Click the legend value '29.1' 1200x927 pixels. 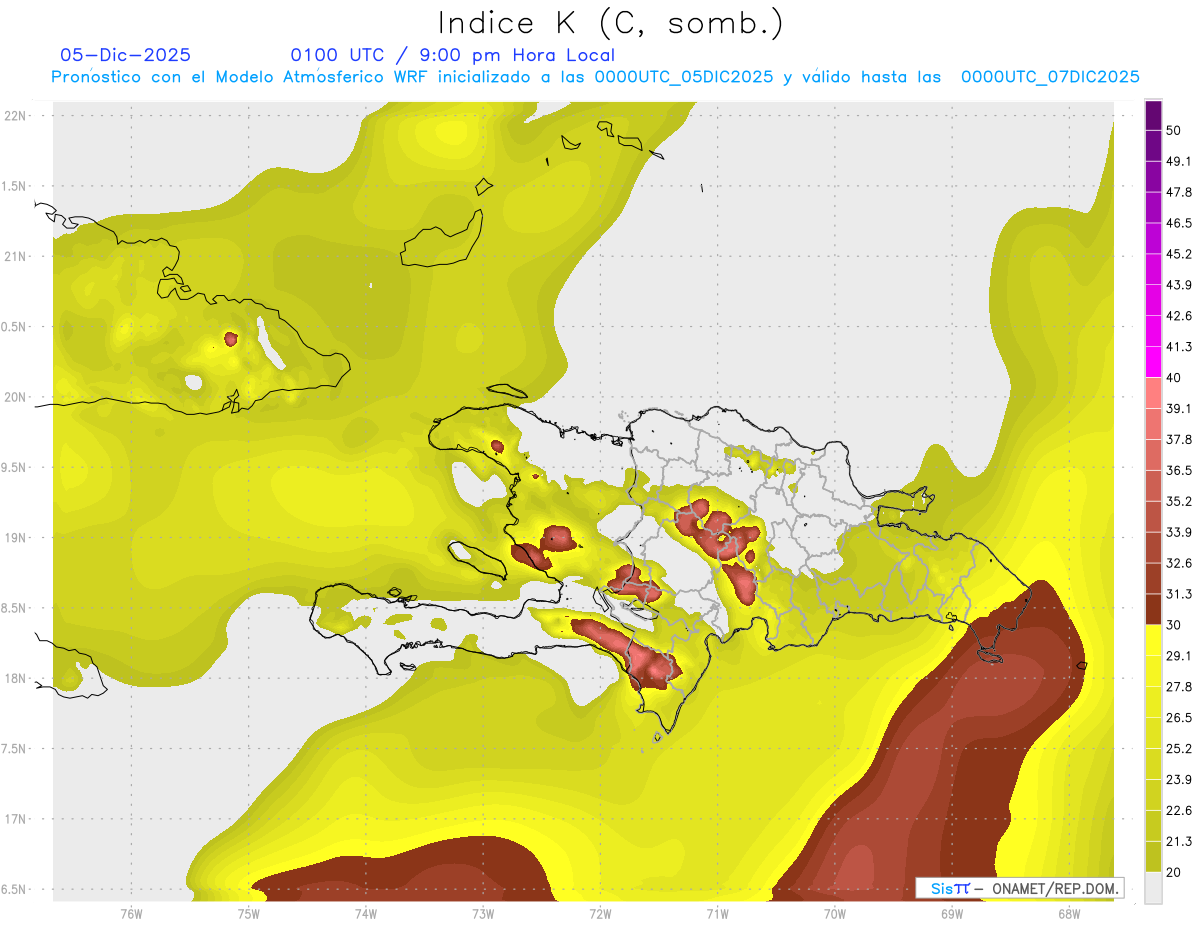point(1178,656)
